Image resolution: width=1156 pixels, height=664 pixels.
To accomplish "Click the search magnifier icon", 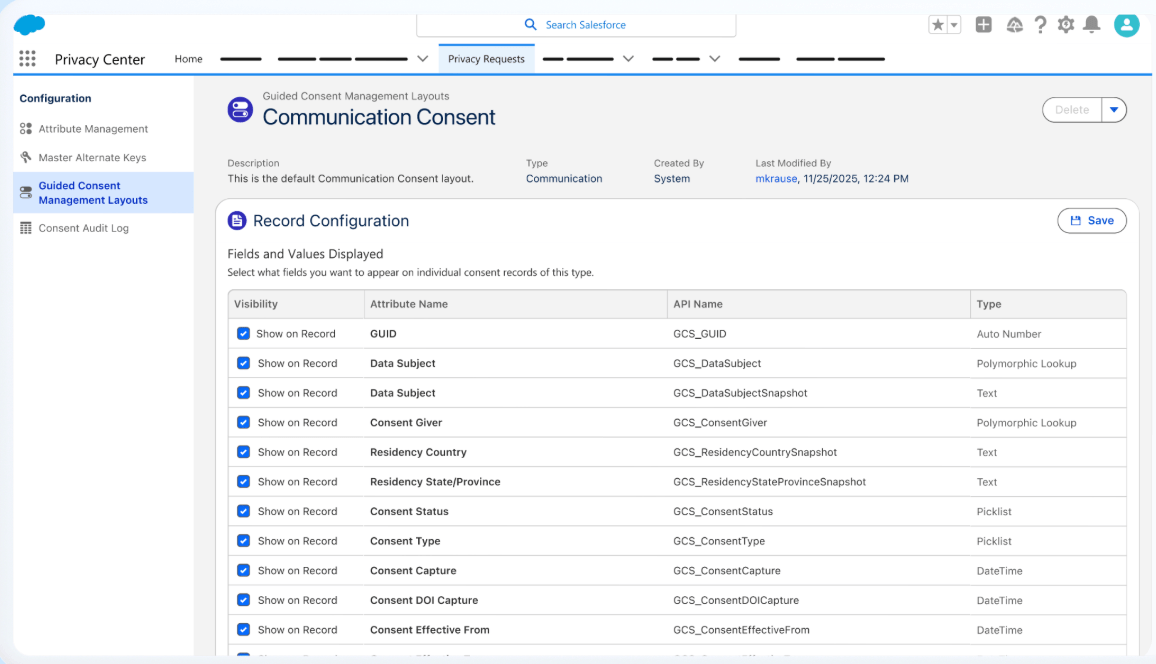I will coord(530,24).
